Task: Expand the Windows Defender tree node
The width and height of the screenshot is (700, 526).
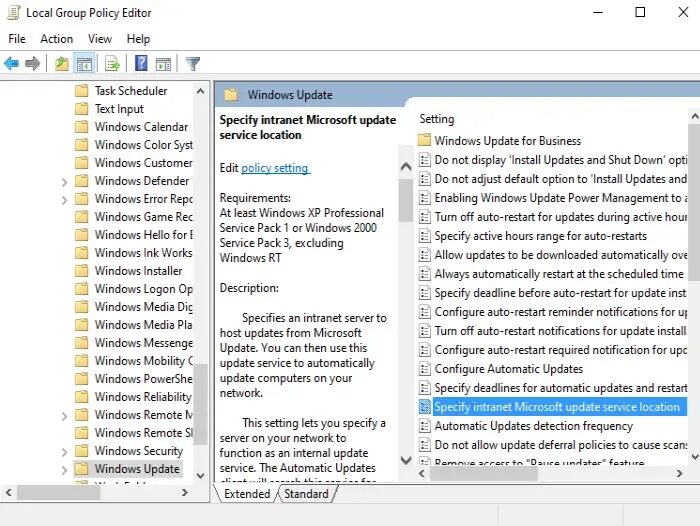Action: tap(64, 182)
